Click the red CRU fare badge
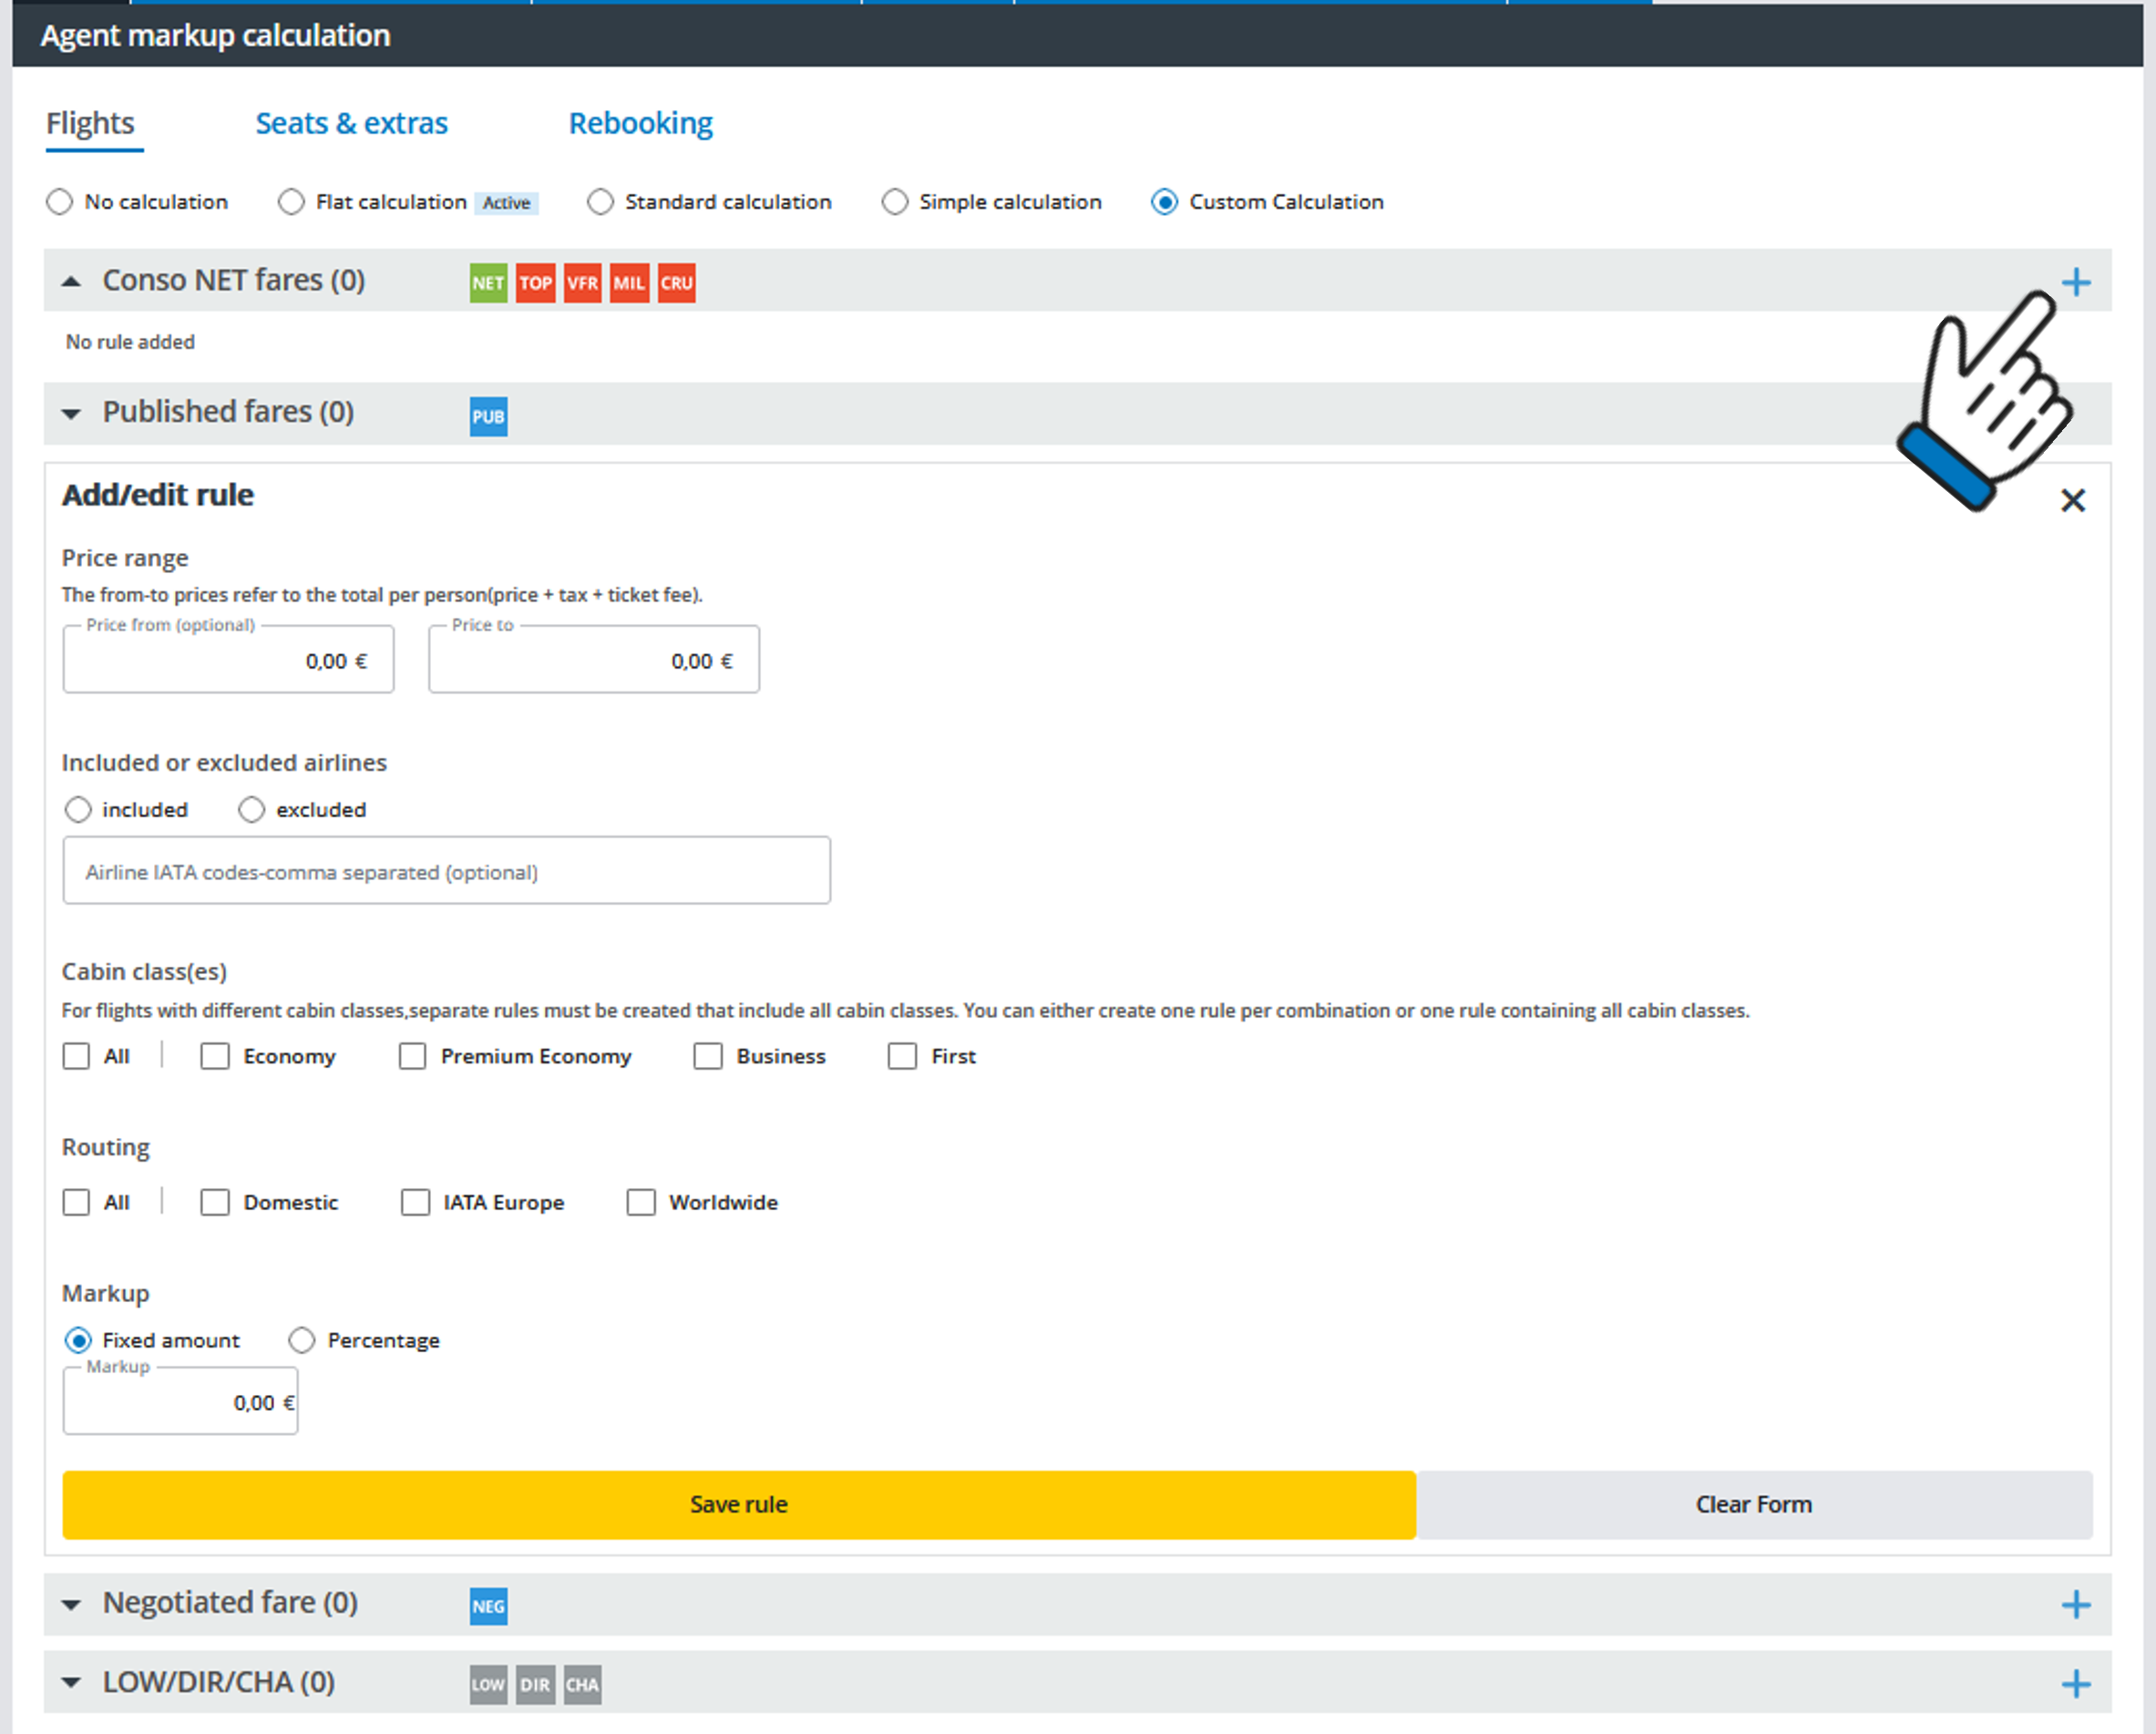The image size is (2156, 1734). (676, 283)
